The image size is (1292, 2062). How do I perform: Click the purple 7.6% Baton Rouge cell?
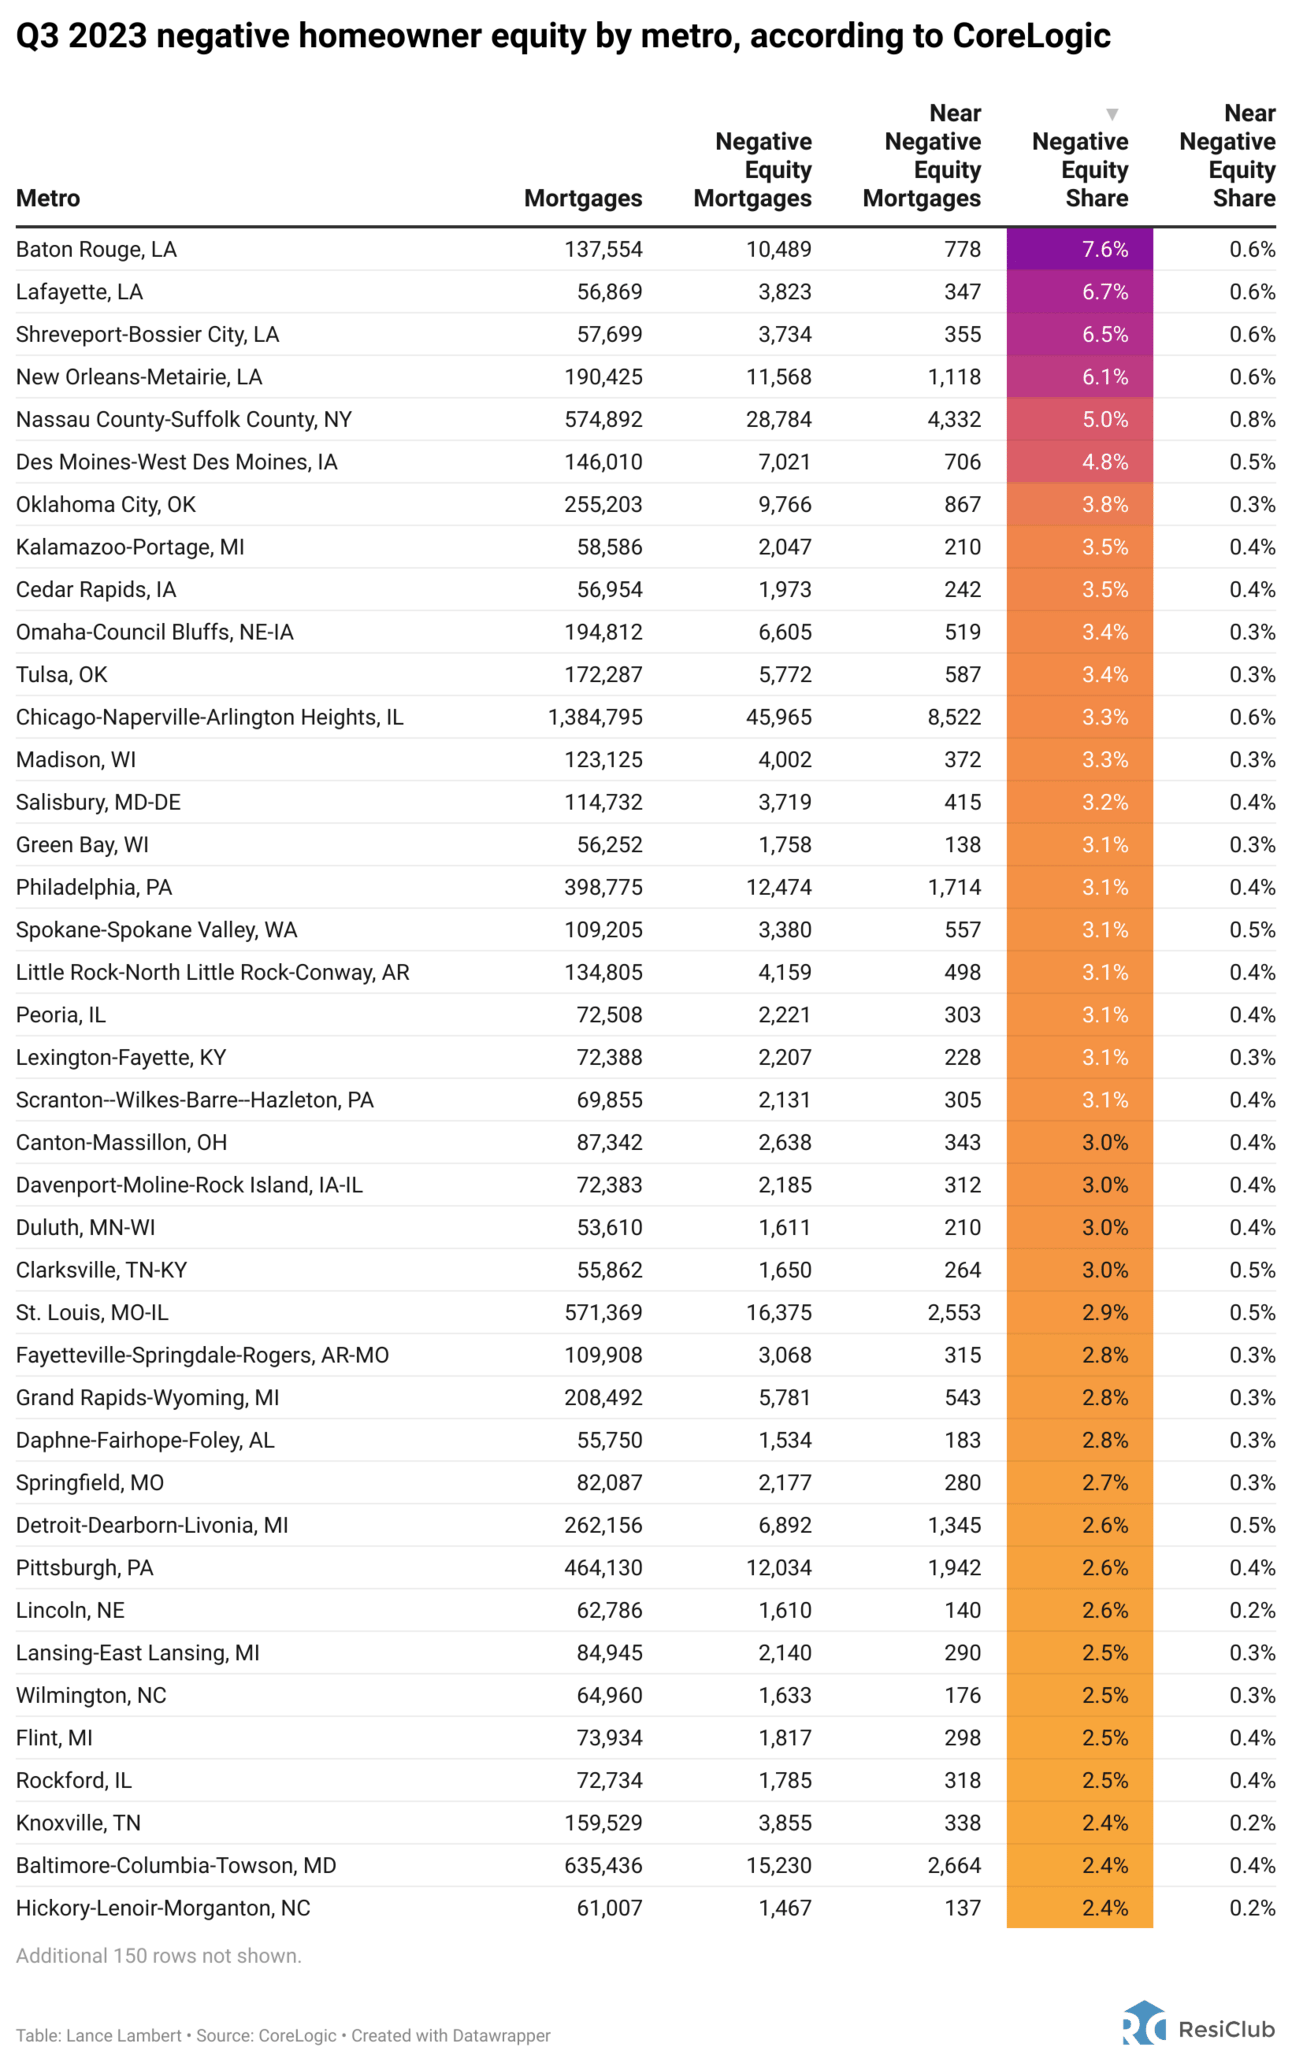[1080, 249]
